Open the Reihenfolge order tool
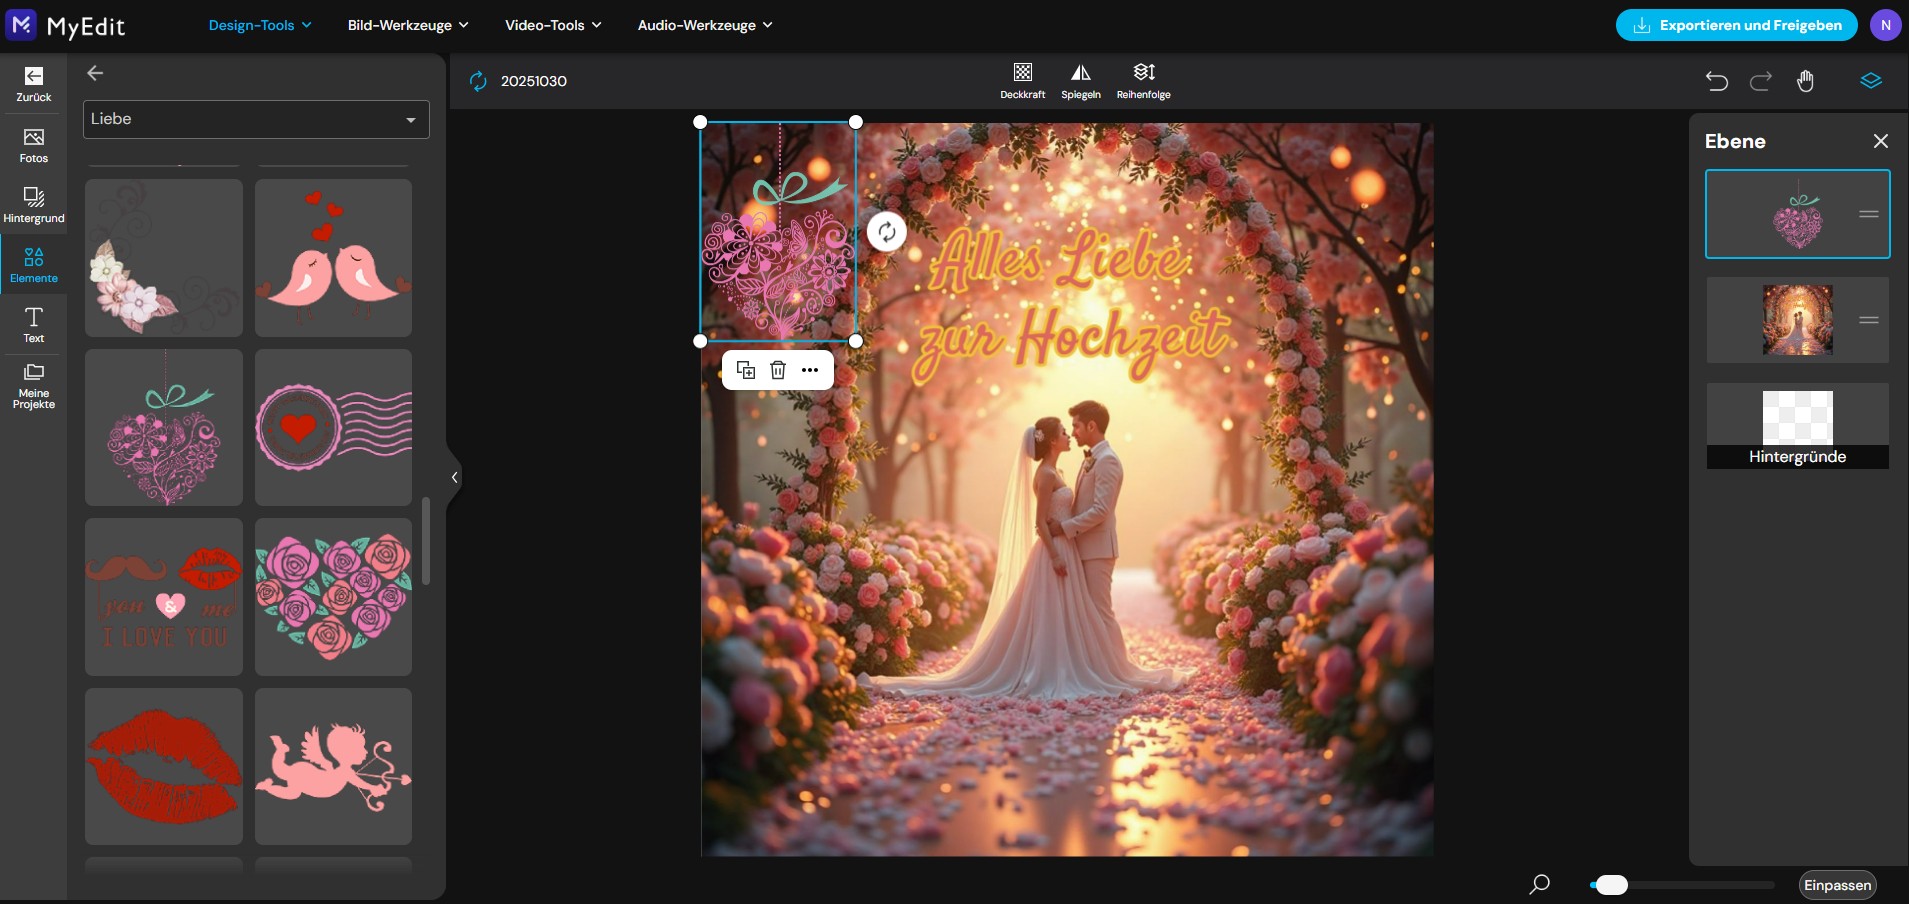The image size is (1909, 904). tap(1143, 80)
